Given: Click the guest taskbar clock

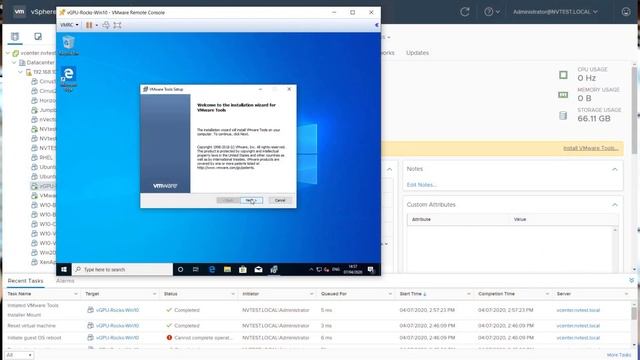Looking at the screenshot, I should (x=353, y=269).
